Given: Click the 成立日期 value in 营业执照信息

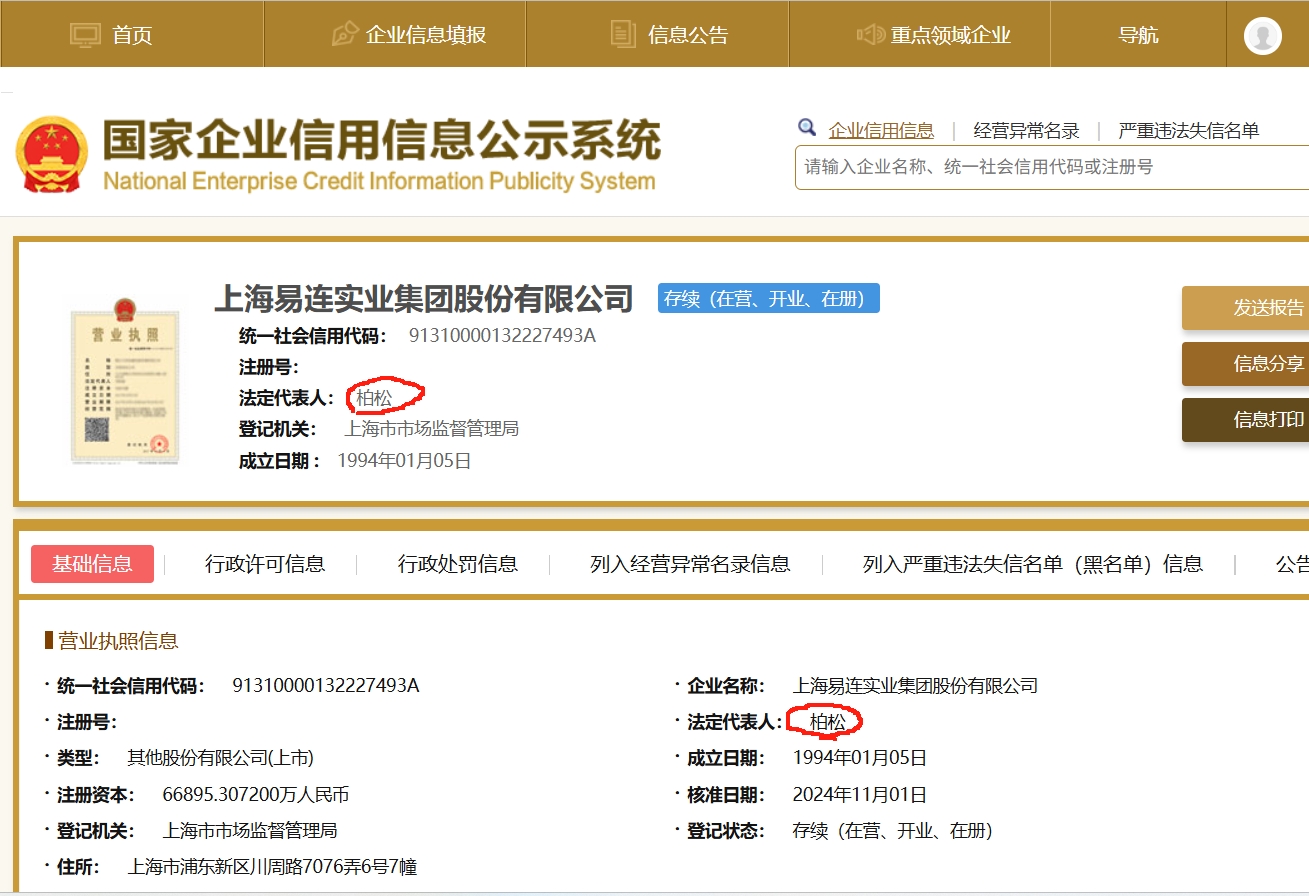Looking at the screenshot, I should click(860, 758).
